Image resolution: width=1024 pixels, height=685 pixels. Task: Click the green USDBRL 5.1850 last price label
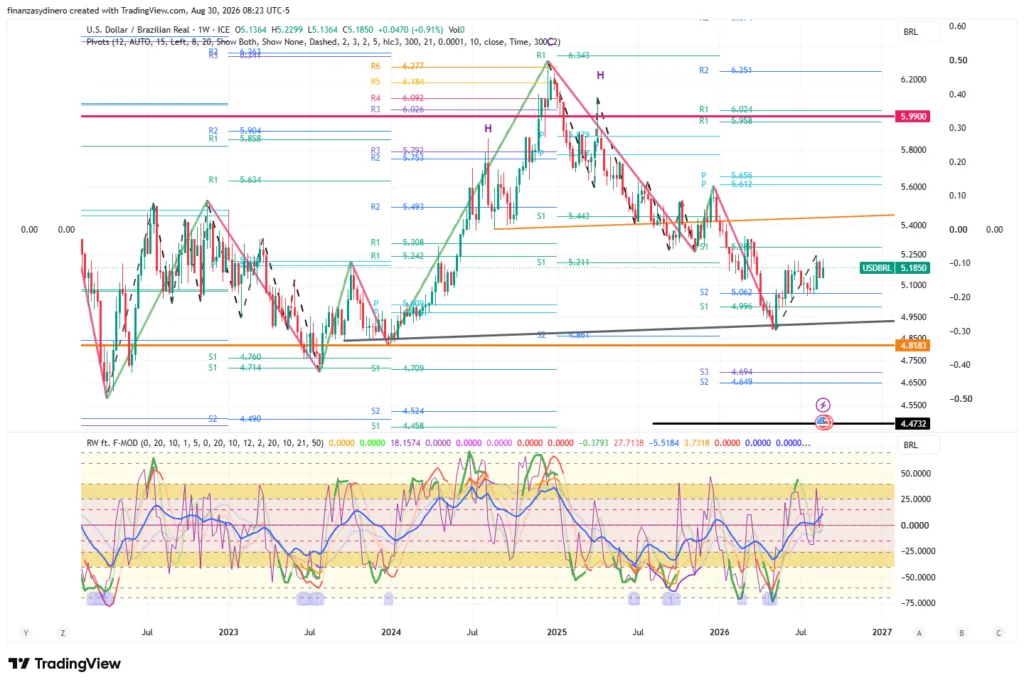[894, 268]
